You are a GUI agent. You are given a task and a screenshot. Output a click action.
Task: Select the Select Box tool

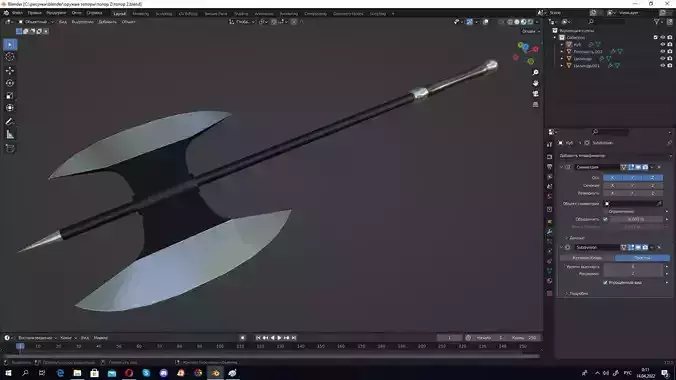point(10,44)
